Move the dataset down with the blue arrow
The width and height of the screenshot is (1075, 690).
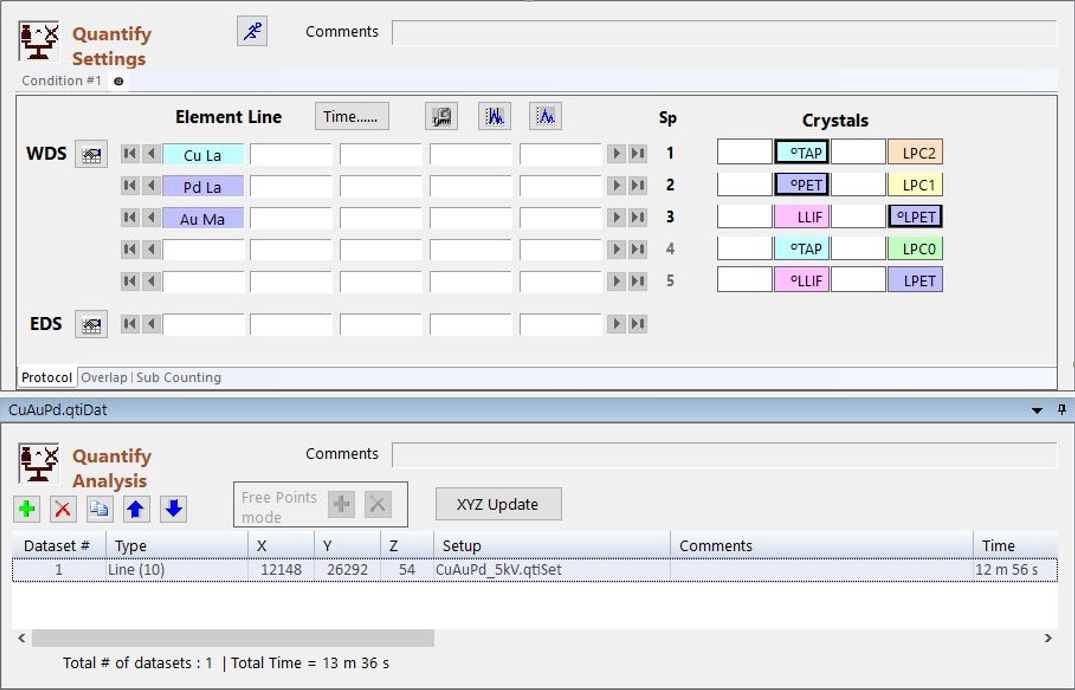[x=173, y=509]
